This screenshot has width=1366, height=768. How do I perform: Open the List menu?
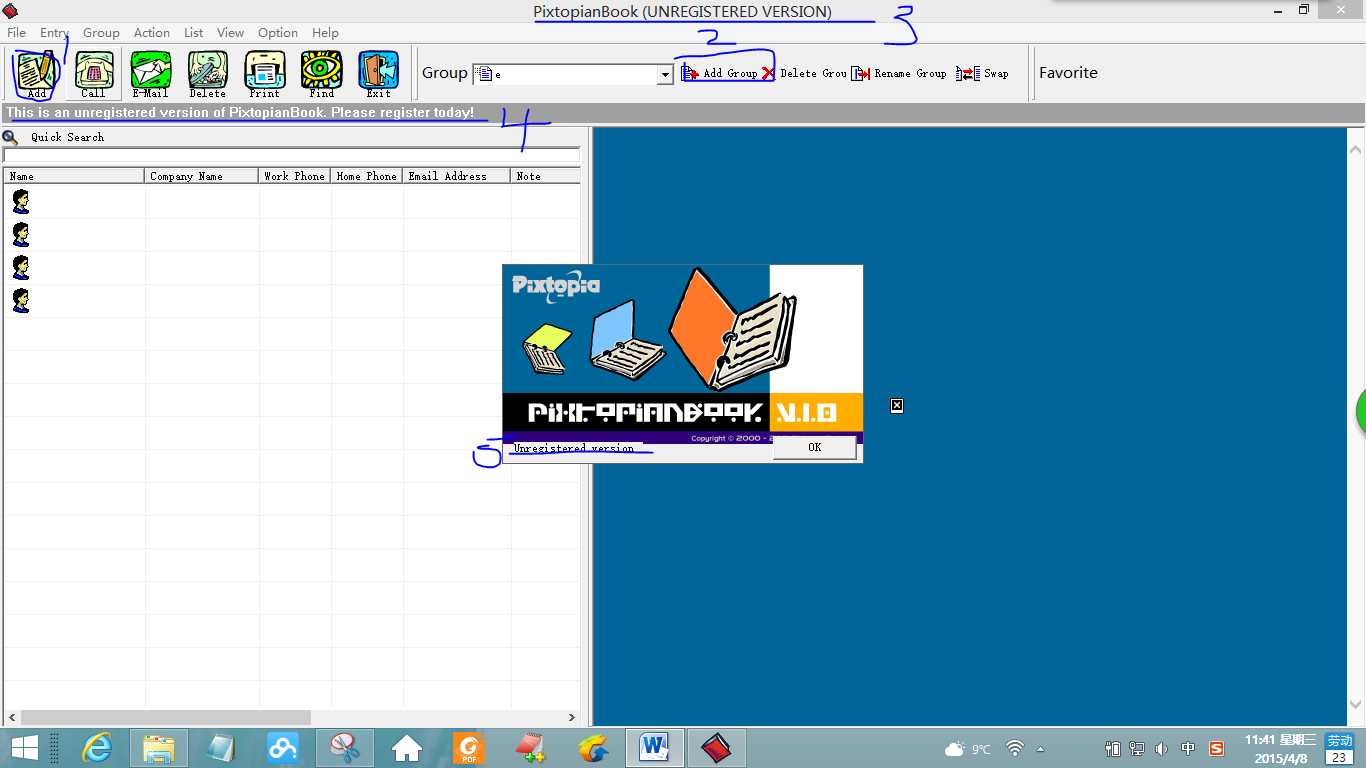pyautogui.click(x=194, y=33)
